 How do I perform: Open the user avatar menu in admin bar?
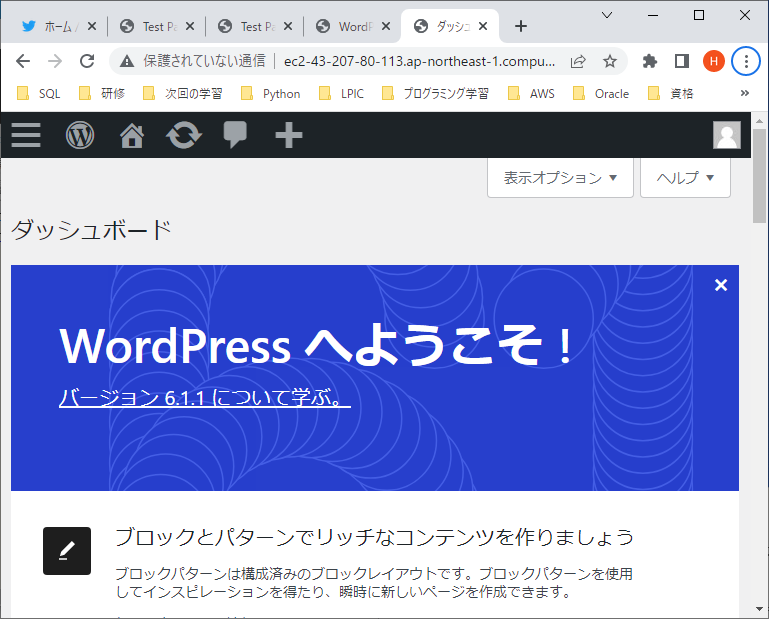tap(727, 135)
